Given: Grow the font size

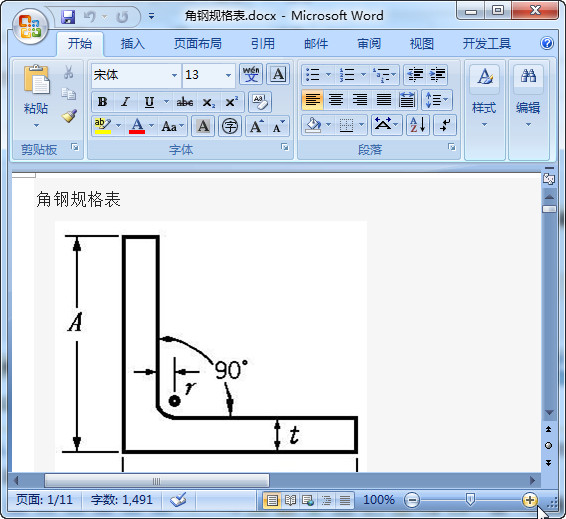Looking at the screenshot, I should (x=257, y=126).
